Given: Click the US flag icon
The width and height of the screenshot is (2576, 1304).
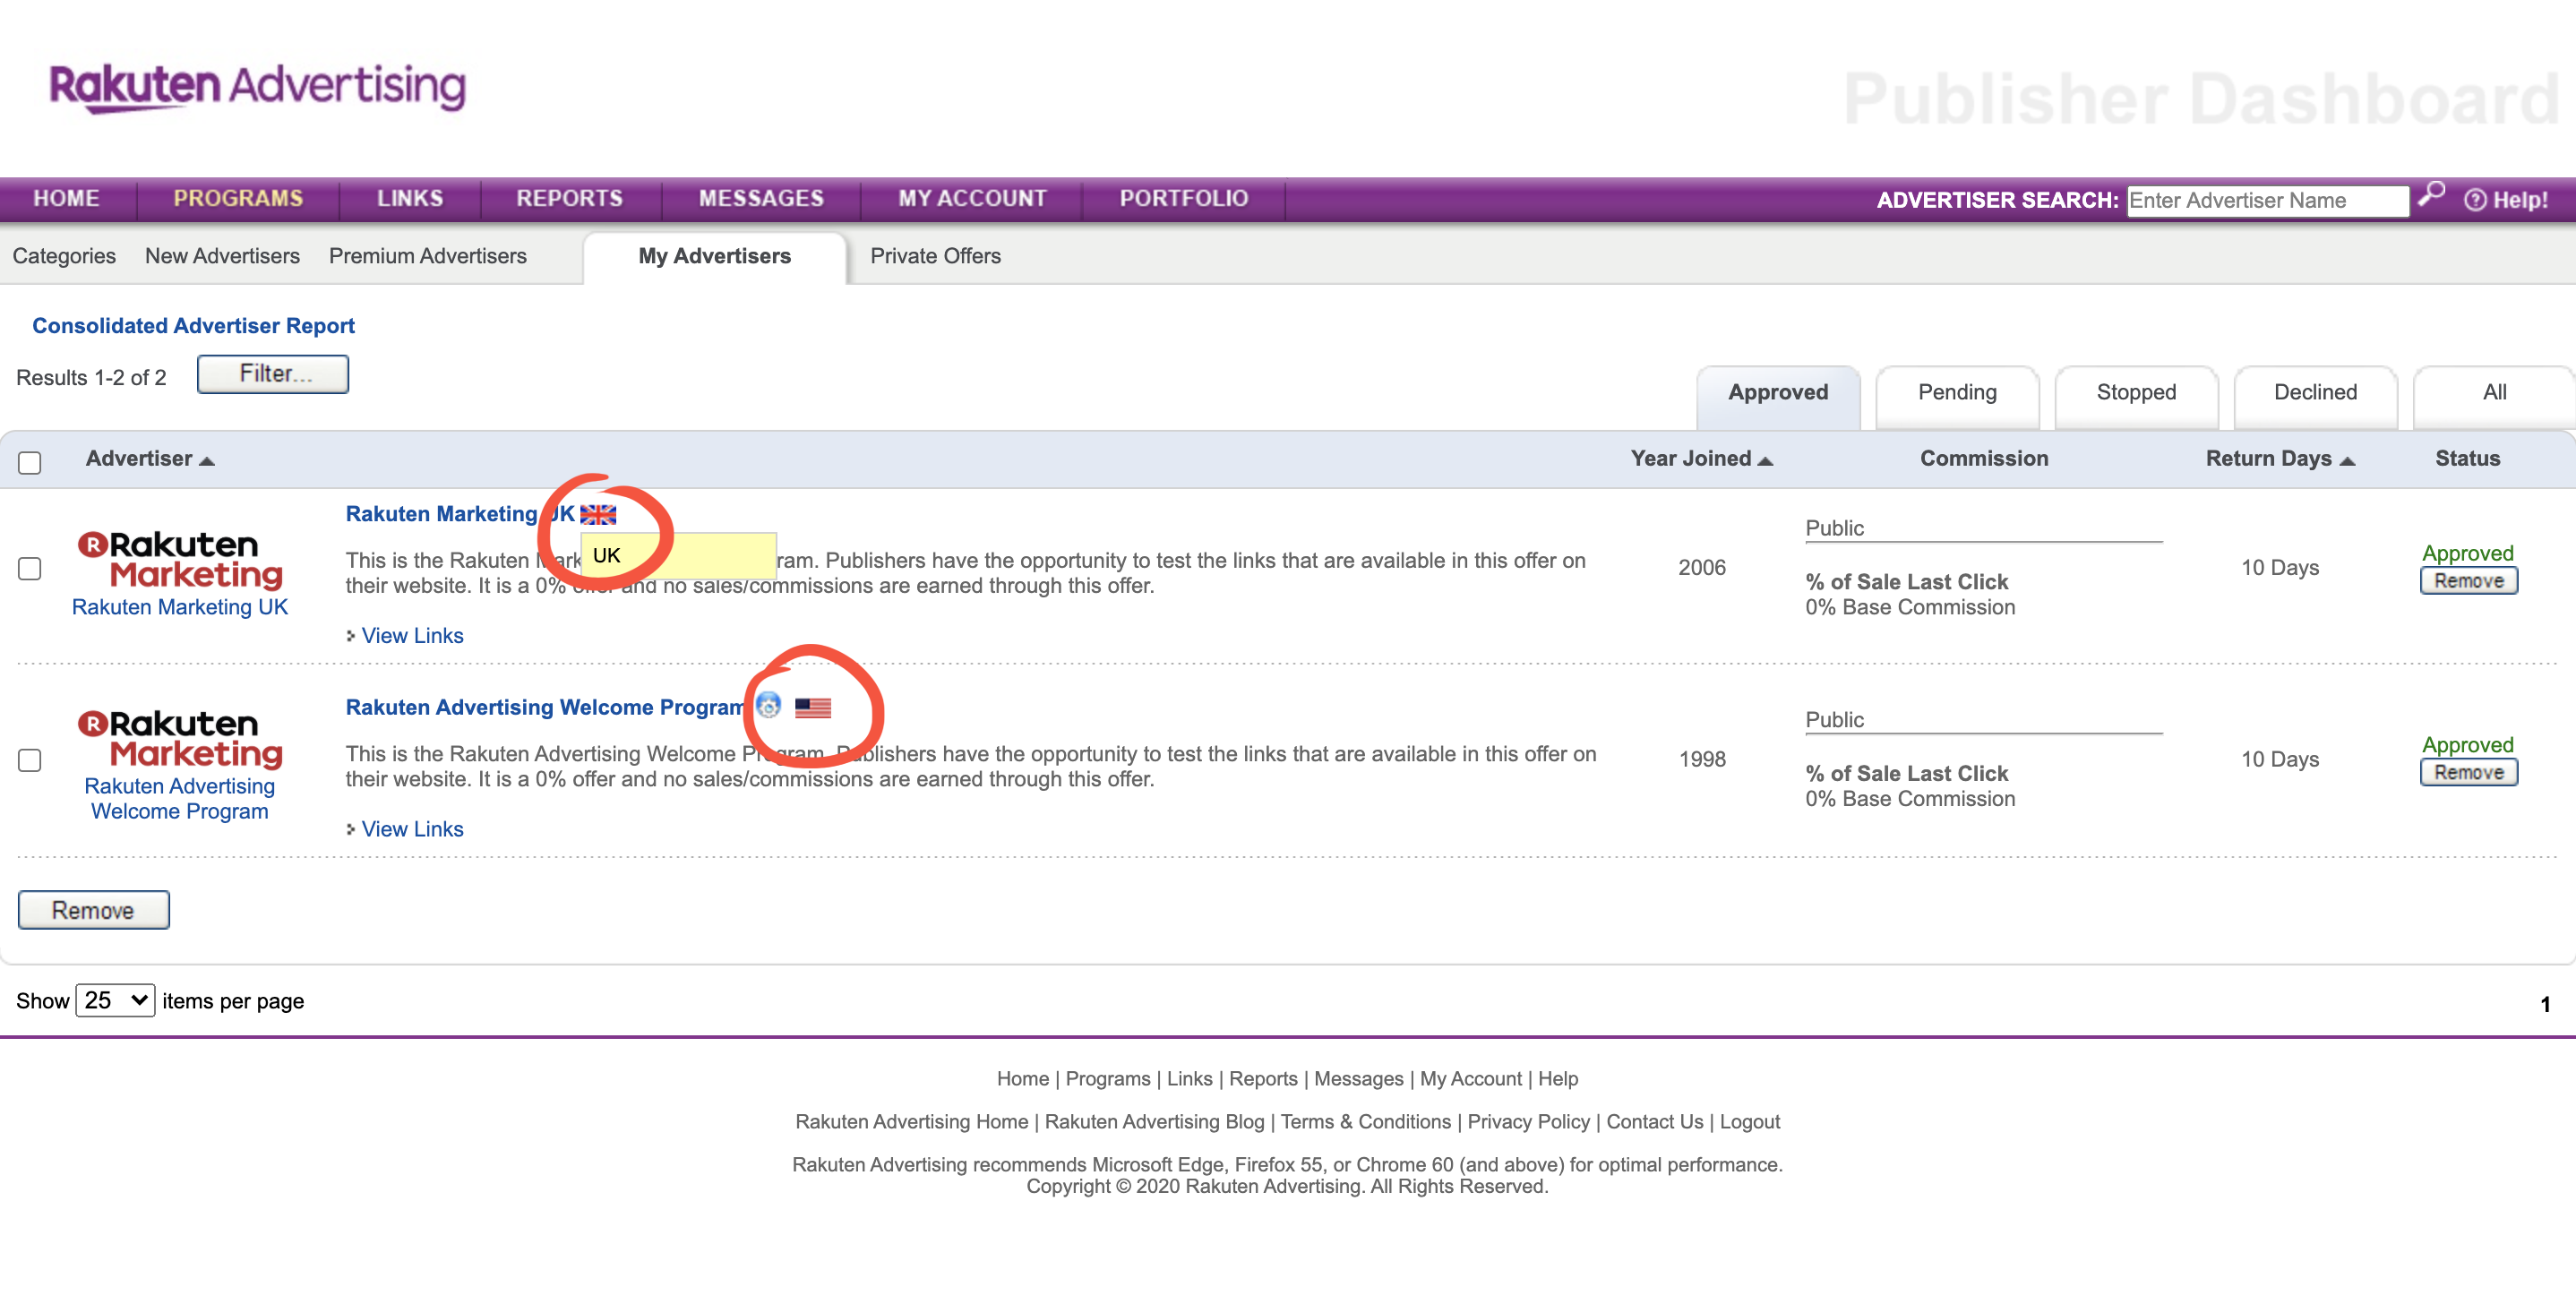Looking at the screenshot, I should tap(812, 708).
